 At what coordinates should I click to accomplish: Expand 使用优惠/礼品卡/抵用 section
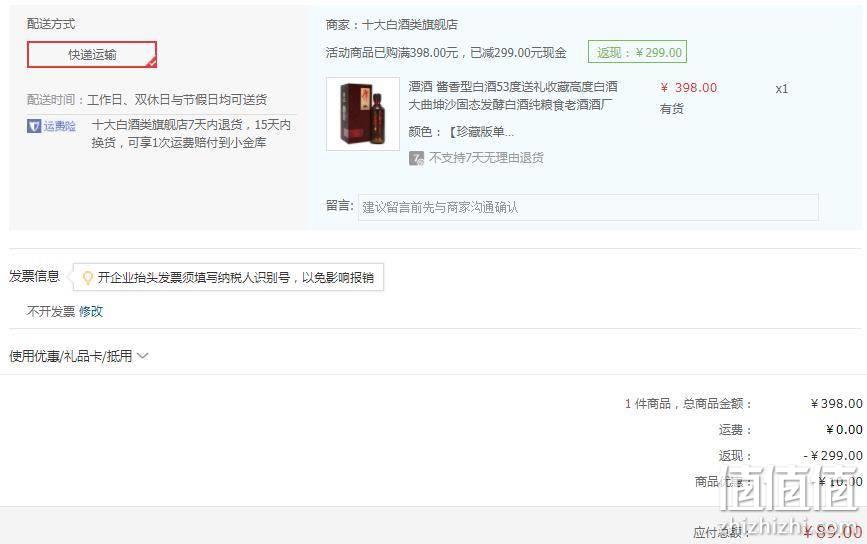[x=79, y=356]
